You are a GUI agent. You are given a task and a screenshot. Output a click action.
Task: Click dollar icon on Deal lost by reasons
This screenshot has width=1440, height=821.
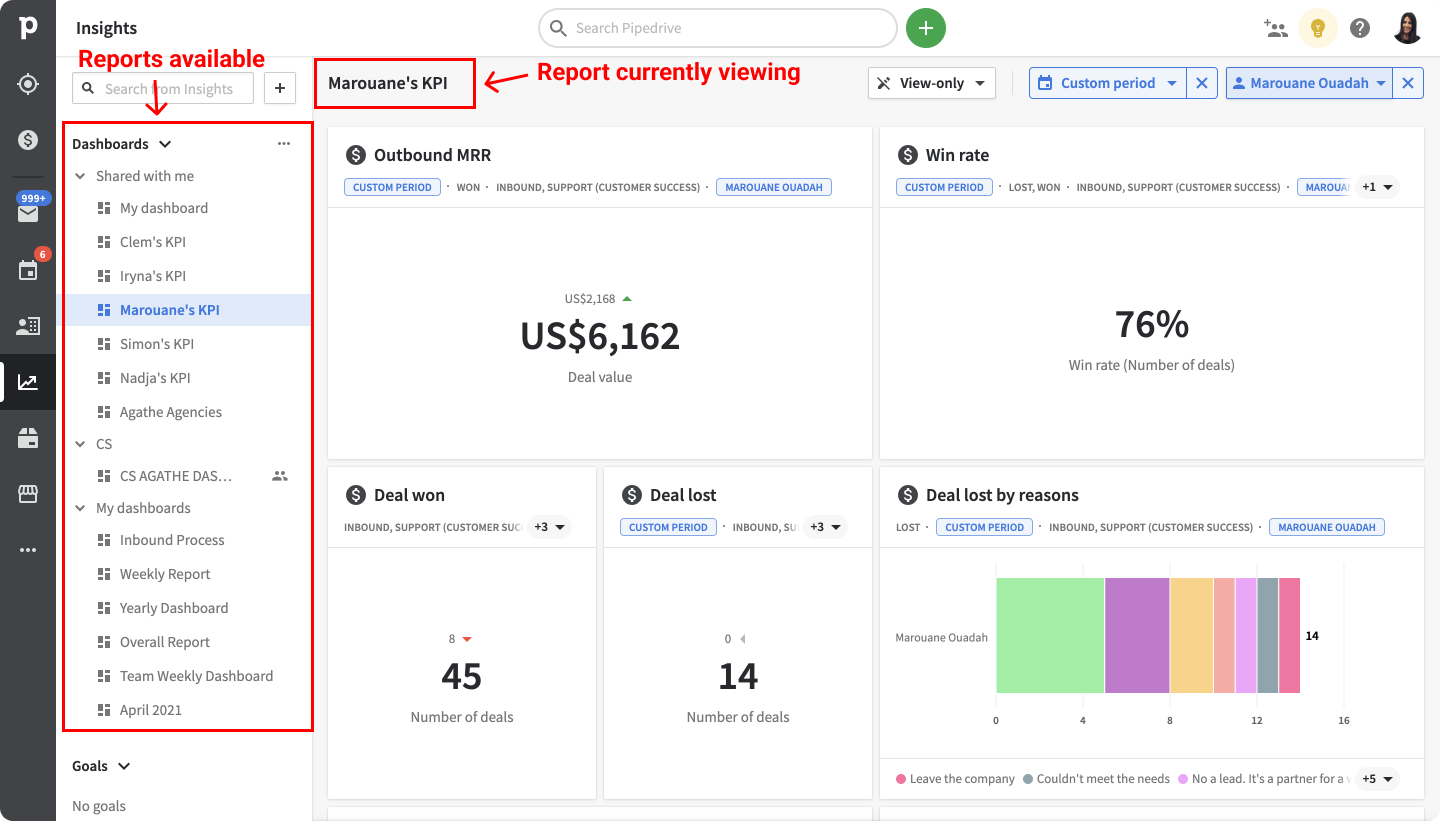(x=907, y=495)
